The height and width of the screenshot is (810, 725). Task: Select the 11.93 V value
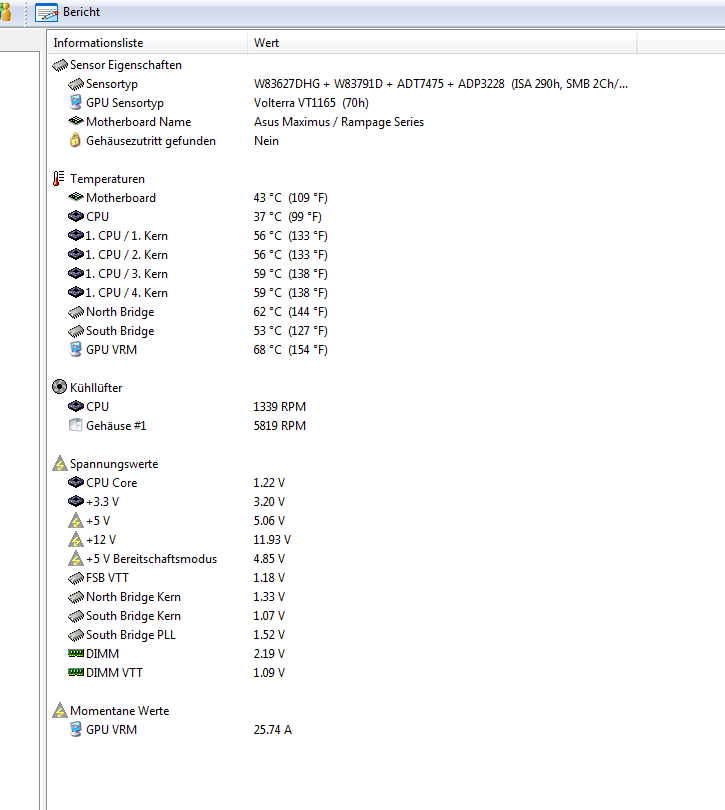tap(272, 540)
